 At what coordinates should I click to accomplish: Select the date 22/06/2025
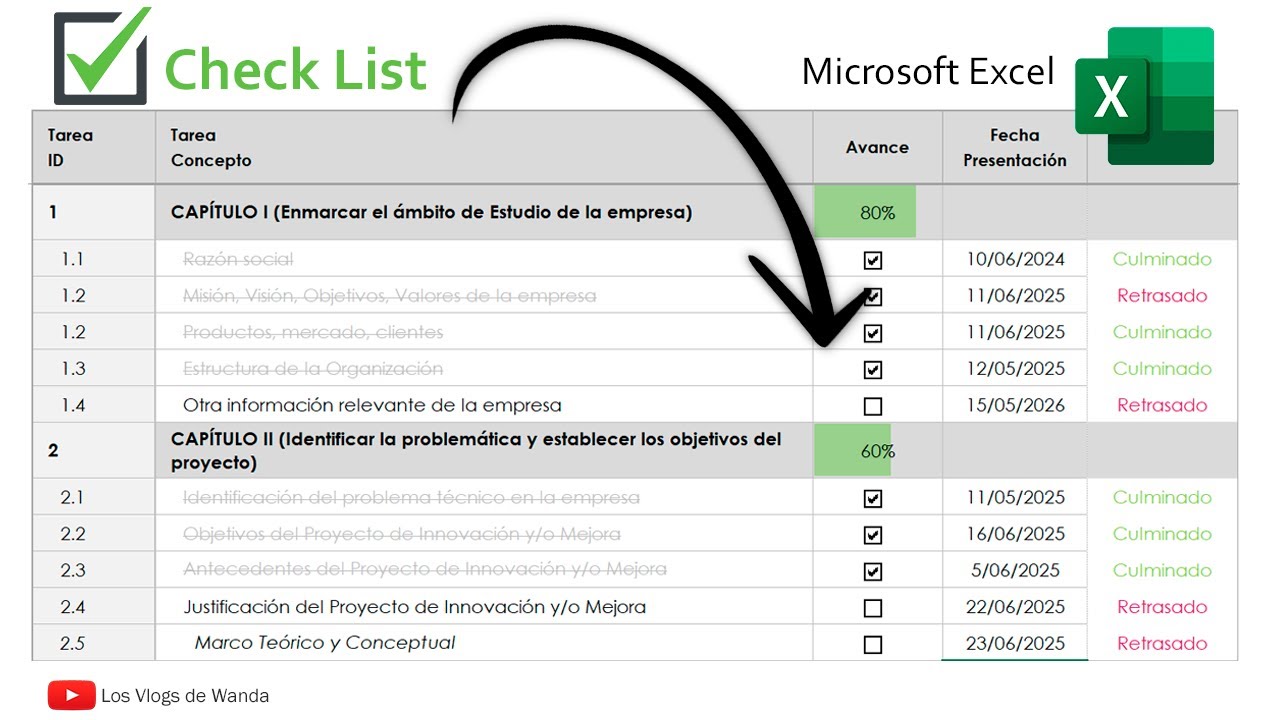point(1015,606)
